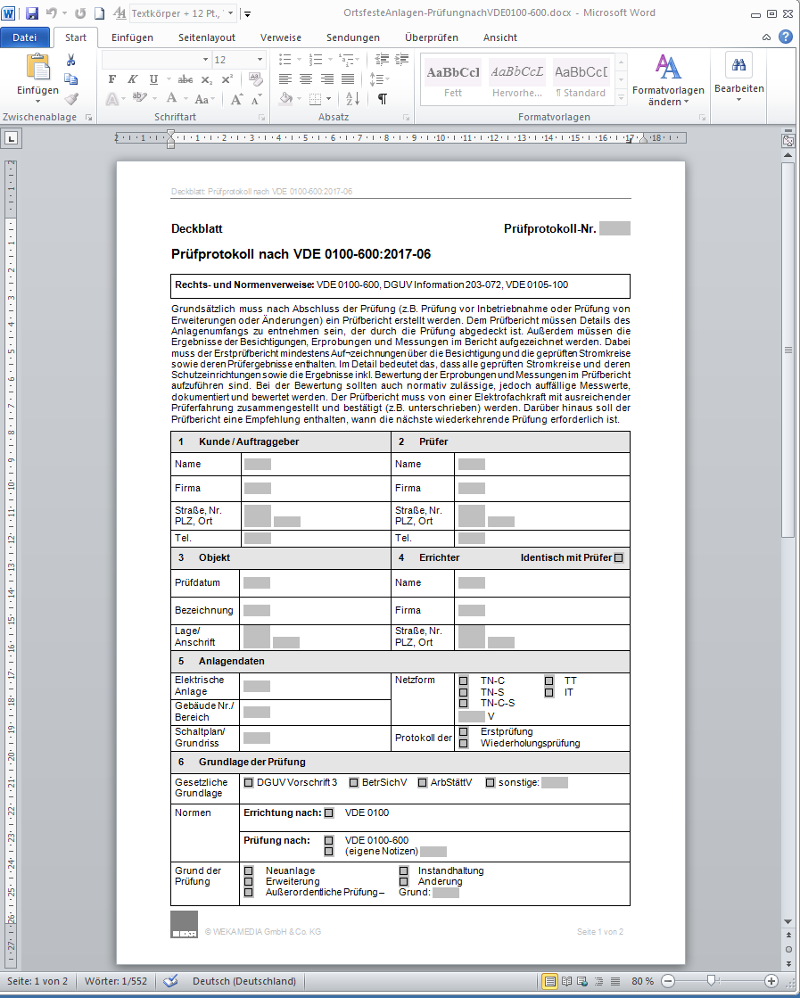Viewport: 800px width, 998px height.
Task: Apply the font color (underlined A)
Action: point(172,99)
